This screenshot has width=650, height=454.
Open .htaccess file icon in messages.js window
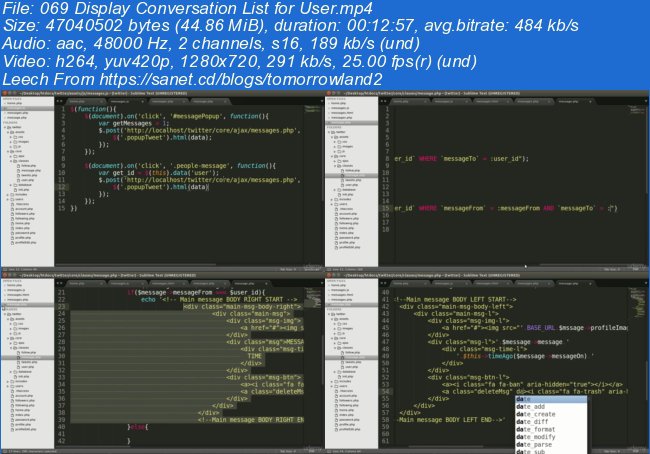point(12,204)
